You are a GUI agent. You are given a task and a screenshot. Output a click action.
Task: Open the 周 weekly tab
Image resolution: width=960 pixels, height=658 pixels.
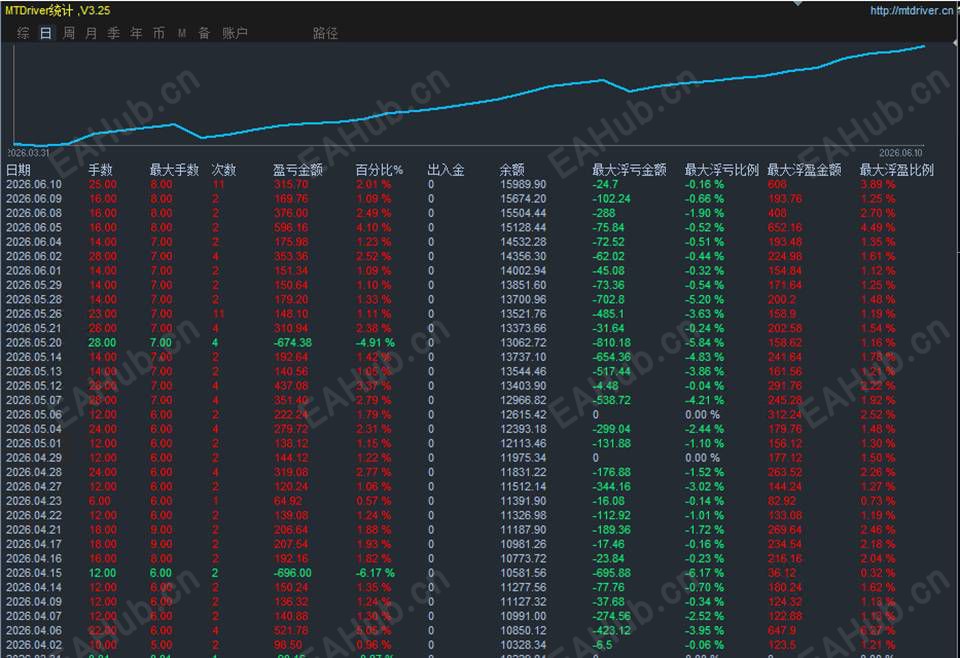69,33
